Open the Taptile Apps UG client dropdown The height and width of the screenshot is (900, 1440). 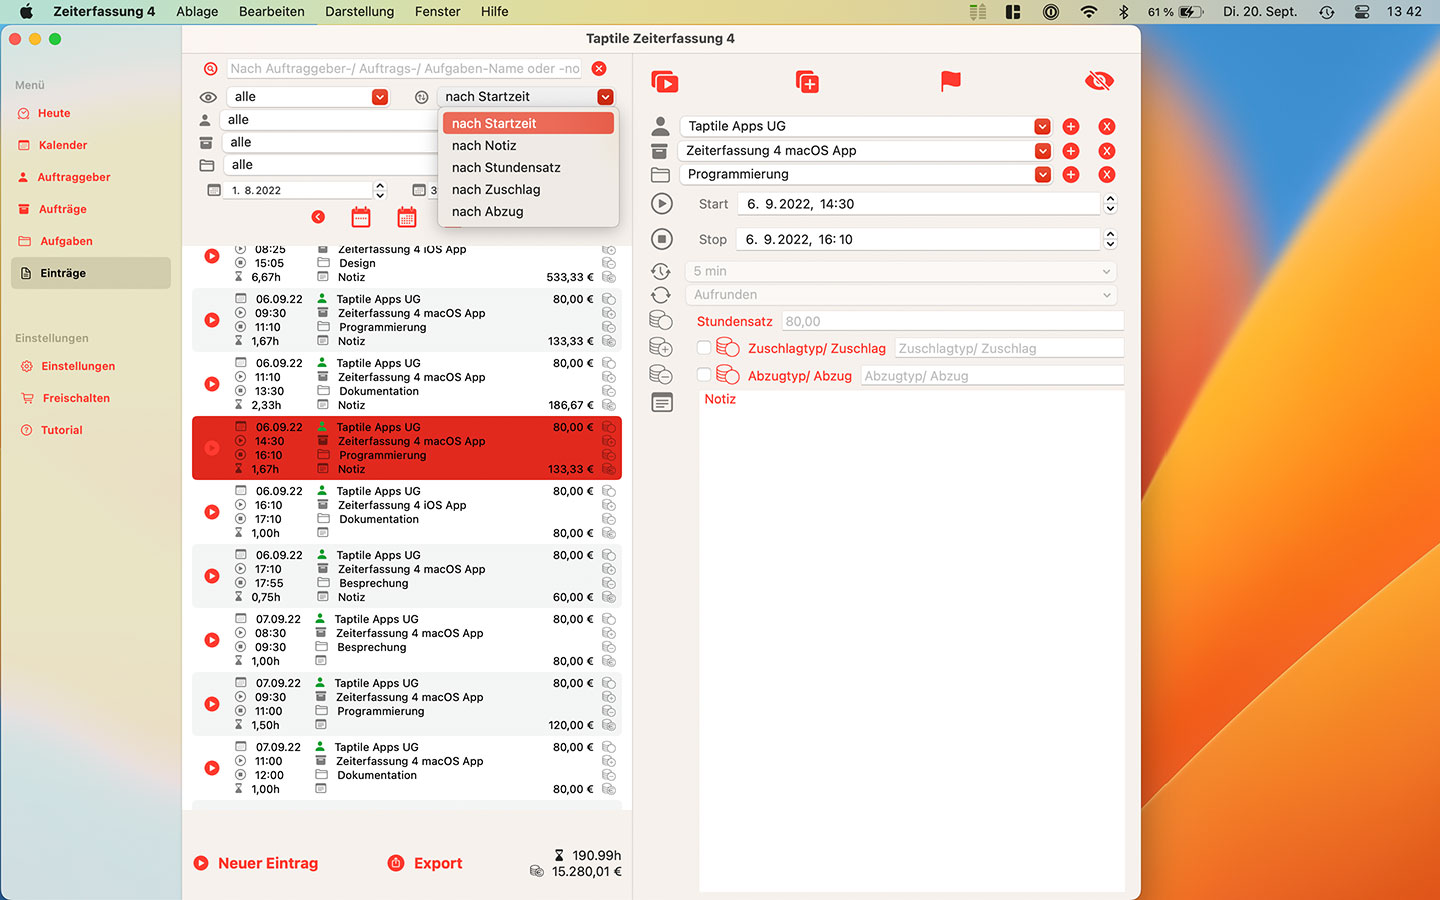click(1042, 127)
